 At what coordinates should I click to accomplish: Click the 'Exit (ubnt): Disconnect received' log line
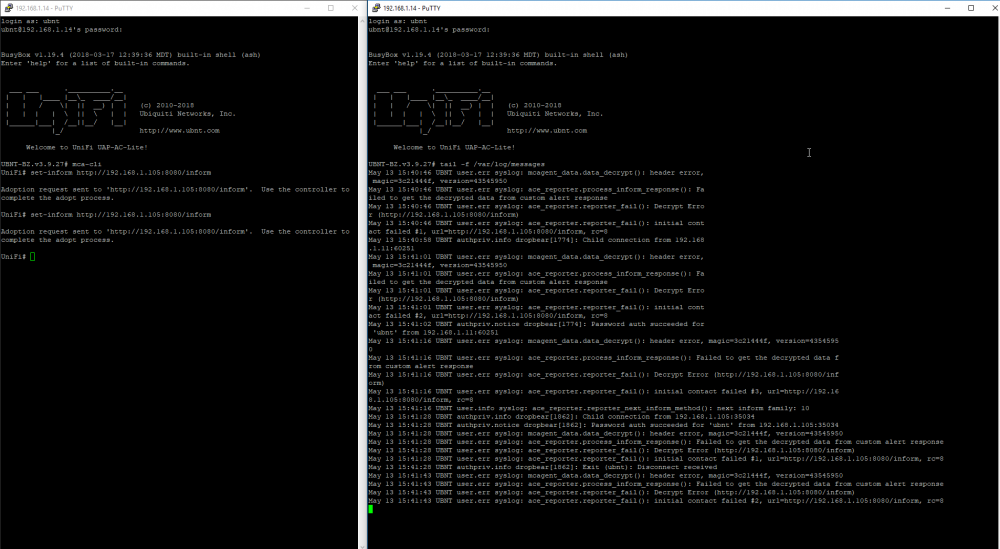[543, 467]
